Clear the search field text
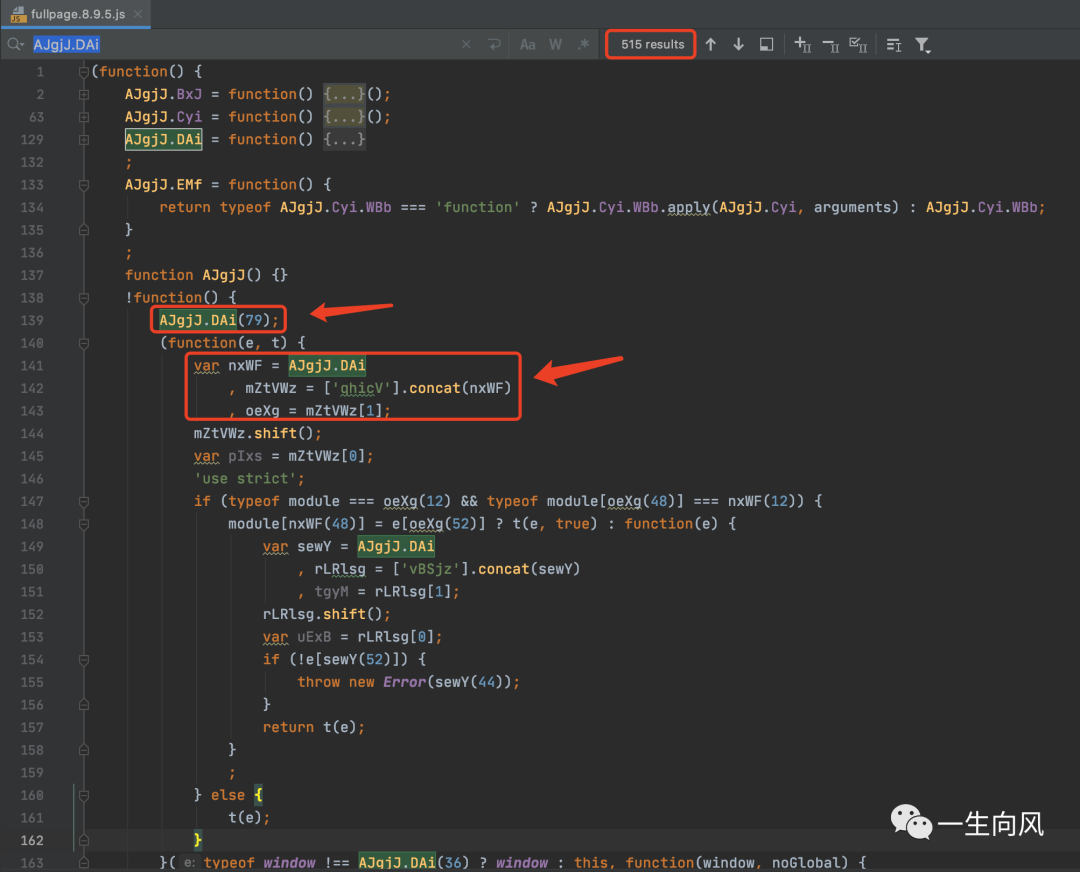Screen dimensions: 1080x872 466,45
